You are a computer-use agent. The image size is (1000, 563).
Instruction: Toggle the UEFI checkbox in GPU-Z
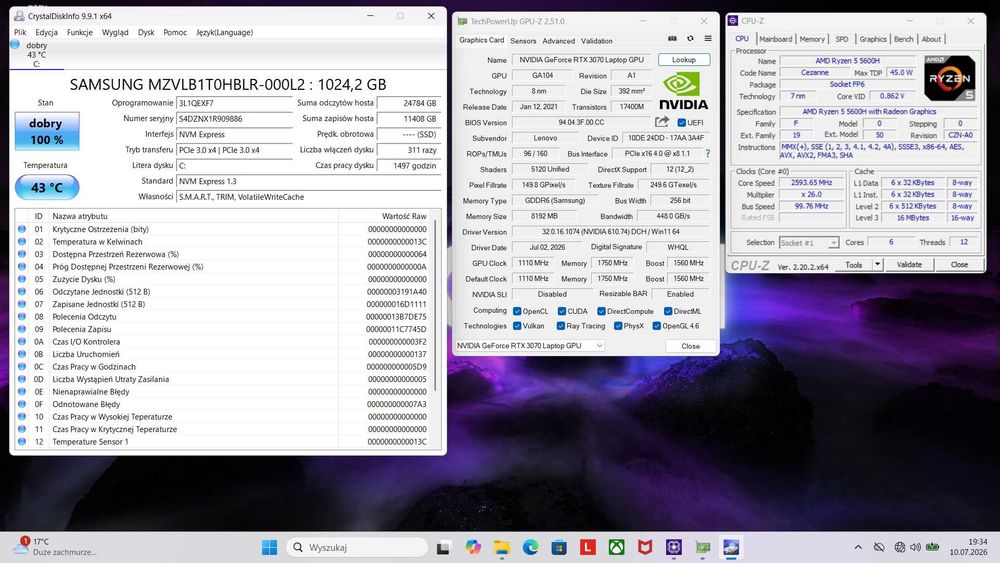tap(682, 122)
